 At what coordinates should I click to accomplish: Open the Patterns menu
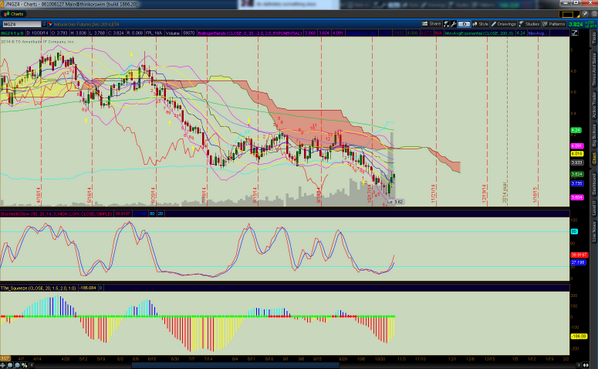[554, 24]
